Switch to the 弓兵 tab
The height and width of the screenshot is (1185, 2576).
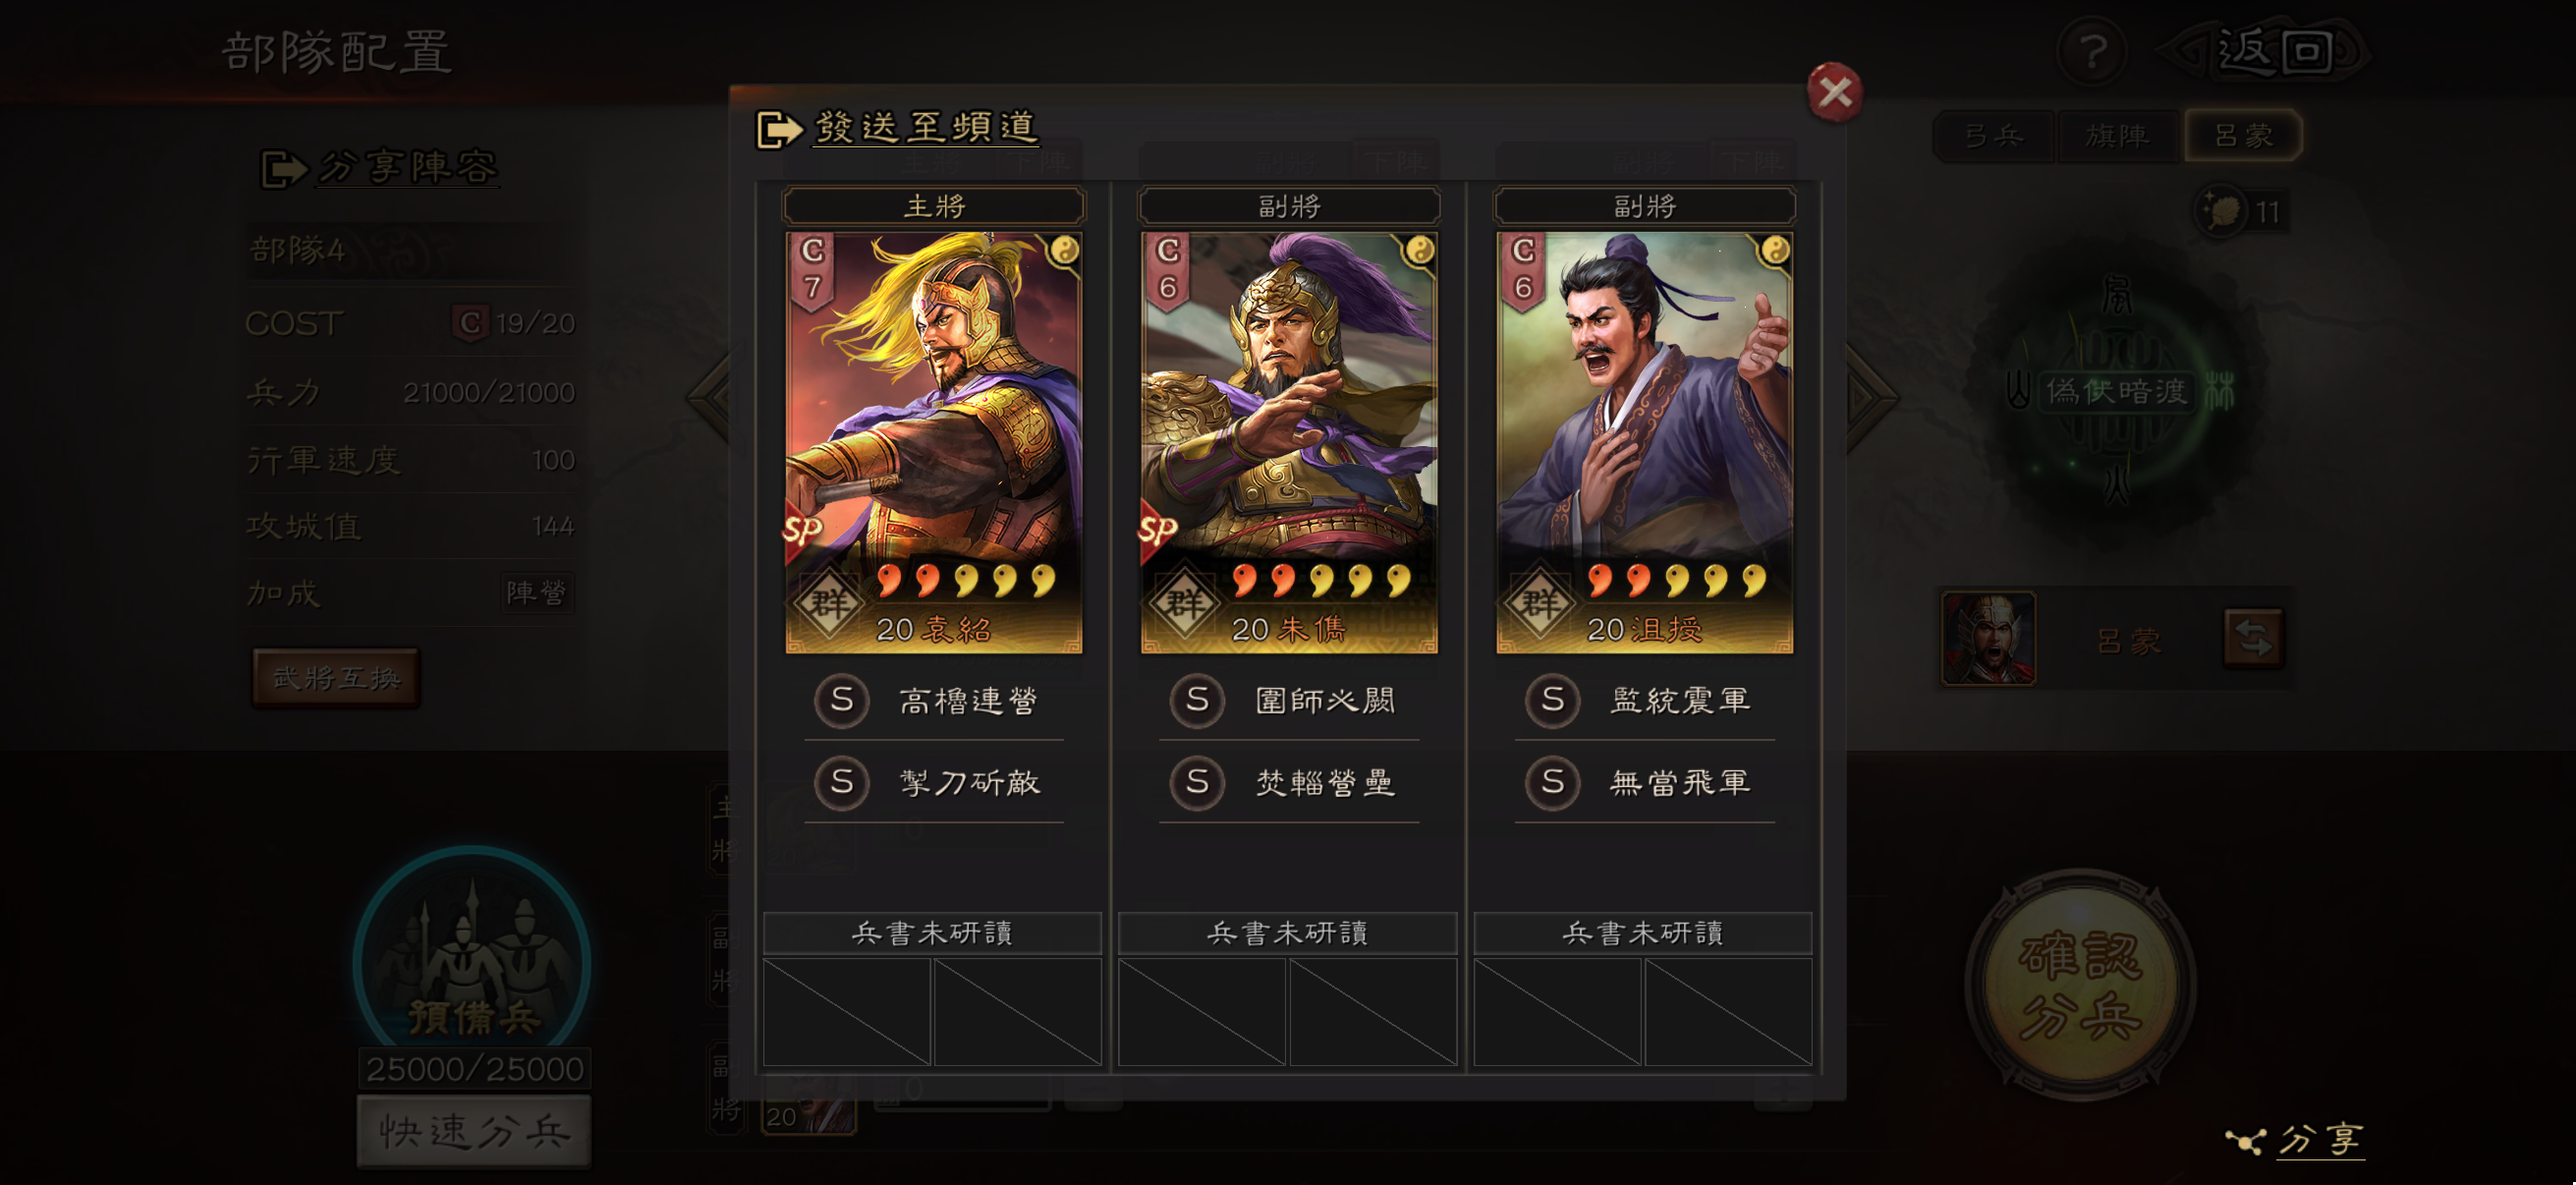pos(1994,135)
